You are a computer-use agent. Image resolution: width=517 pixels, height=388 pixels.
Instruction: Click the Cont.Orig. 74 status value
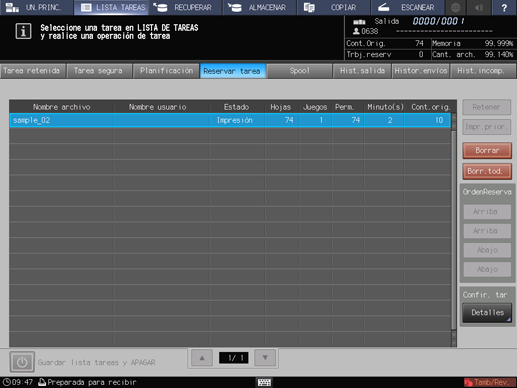click(419, 43)
